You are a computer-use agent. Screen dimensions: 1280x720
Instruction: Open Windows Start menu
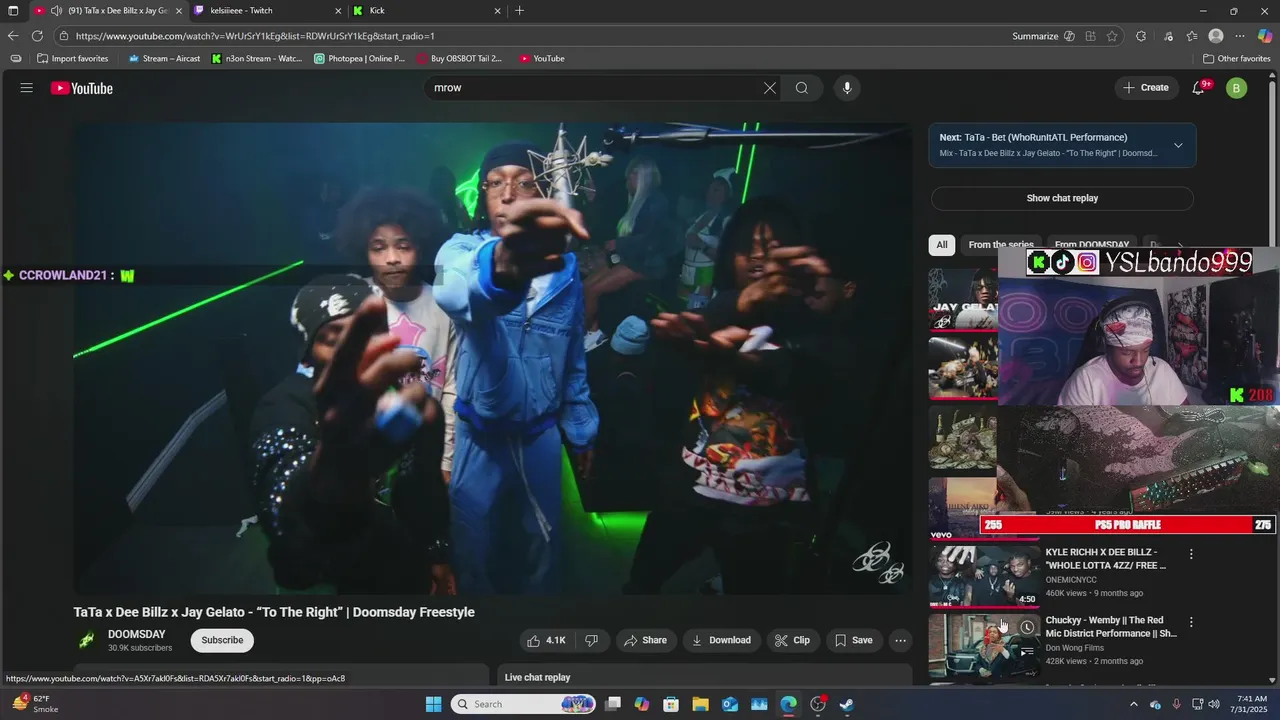tap(433, 704)
